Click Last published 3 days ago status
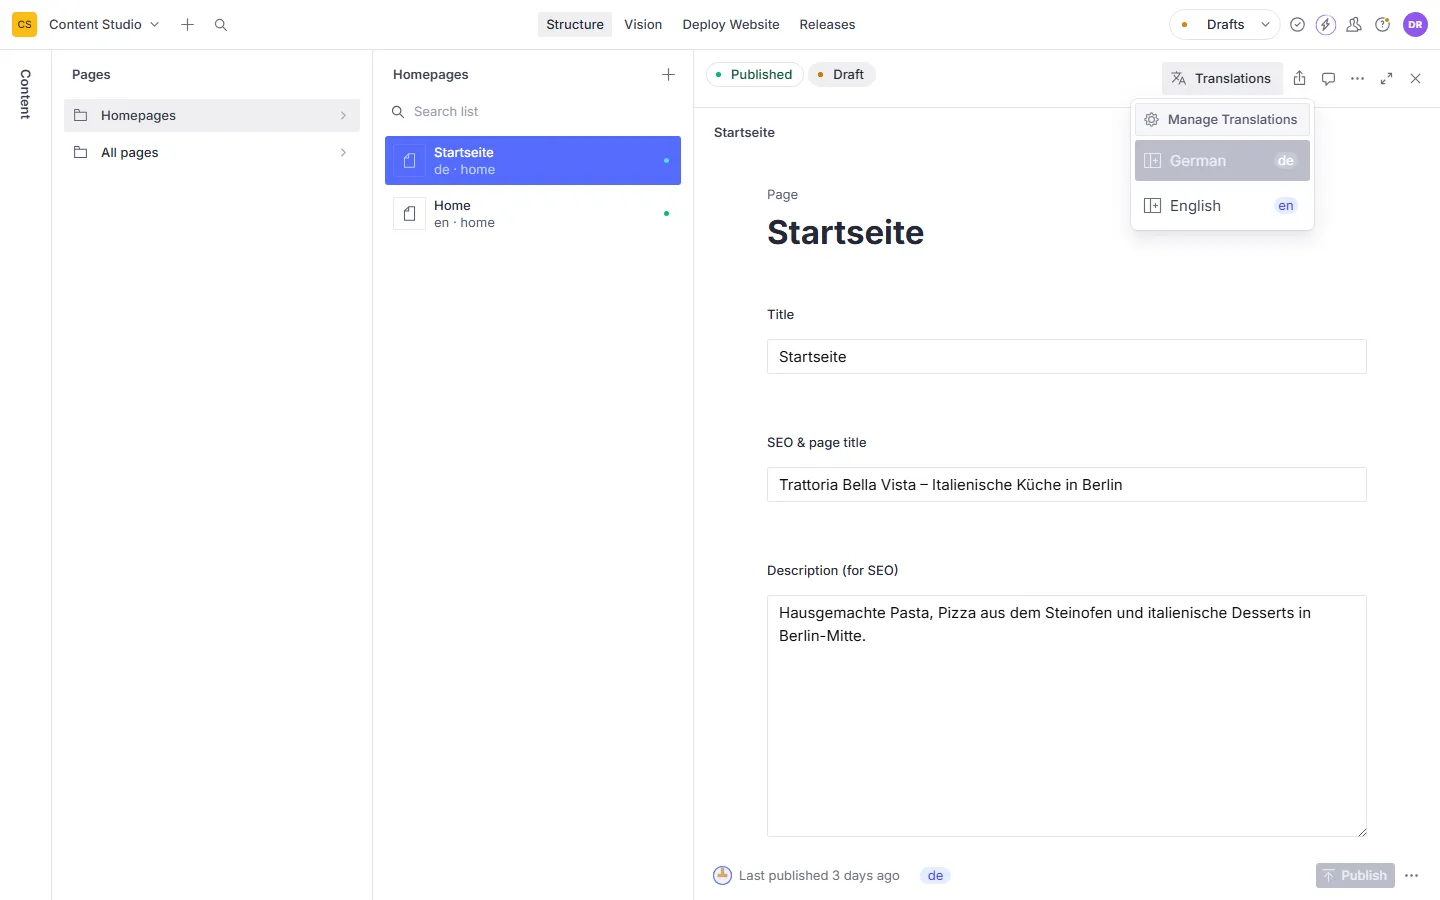Viewport: 1440px width, 900px height. [806, 875]
